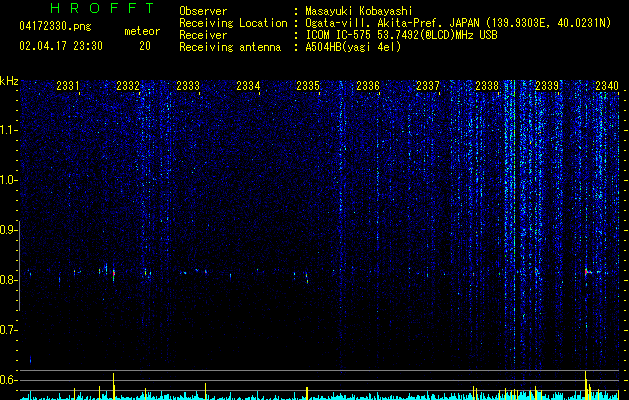Screen dimensions: 629x400
Task: Click the meteor count value 20
Action: (145, 46)
